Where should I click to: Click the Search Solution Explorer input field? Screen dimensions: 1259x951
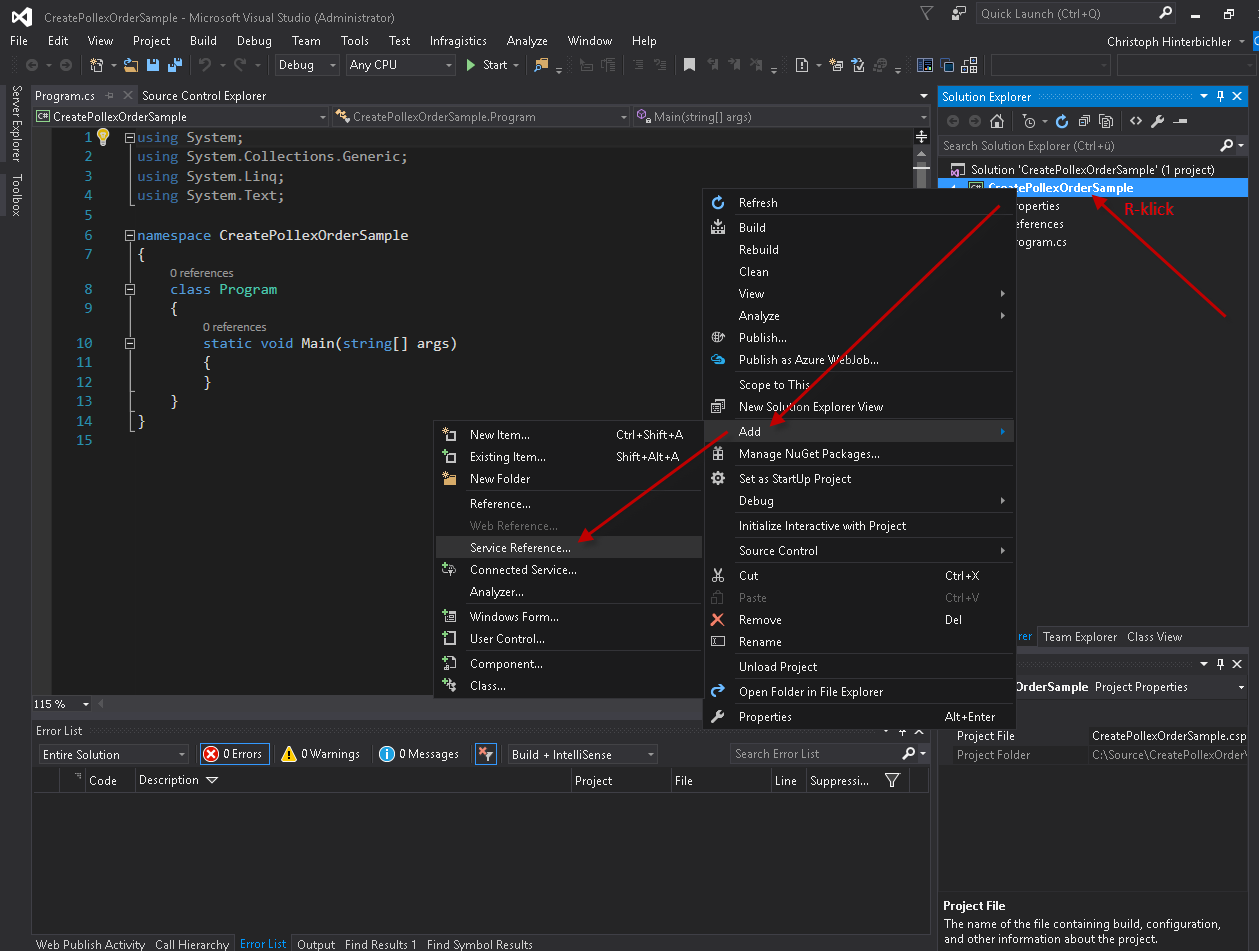1075,146
